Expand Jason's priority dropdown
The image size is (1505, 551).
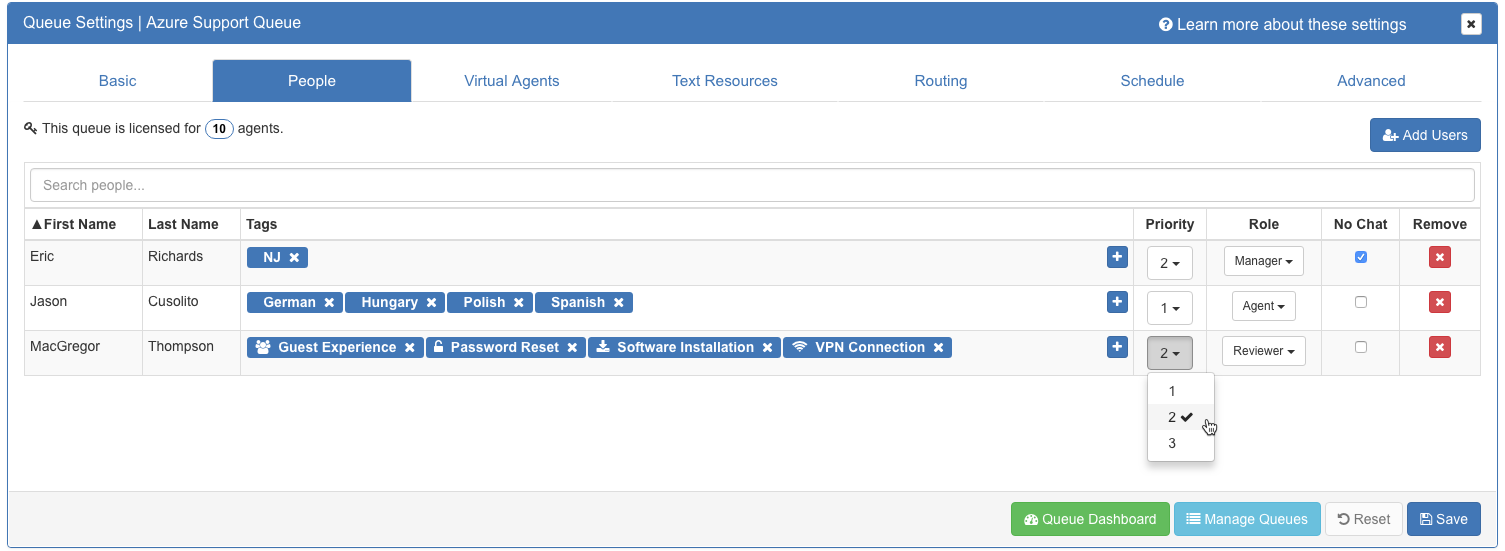pyautogui.click(x=1169, y=308)
